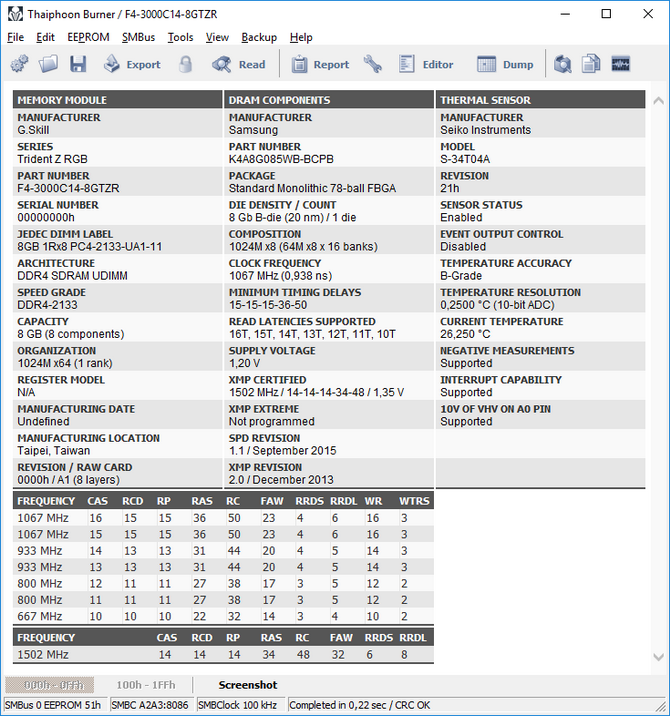The width and height of the screenshot is (670, 716).
Task: Open the Backup menu
Action: point(259,37)
